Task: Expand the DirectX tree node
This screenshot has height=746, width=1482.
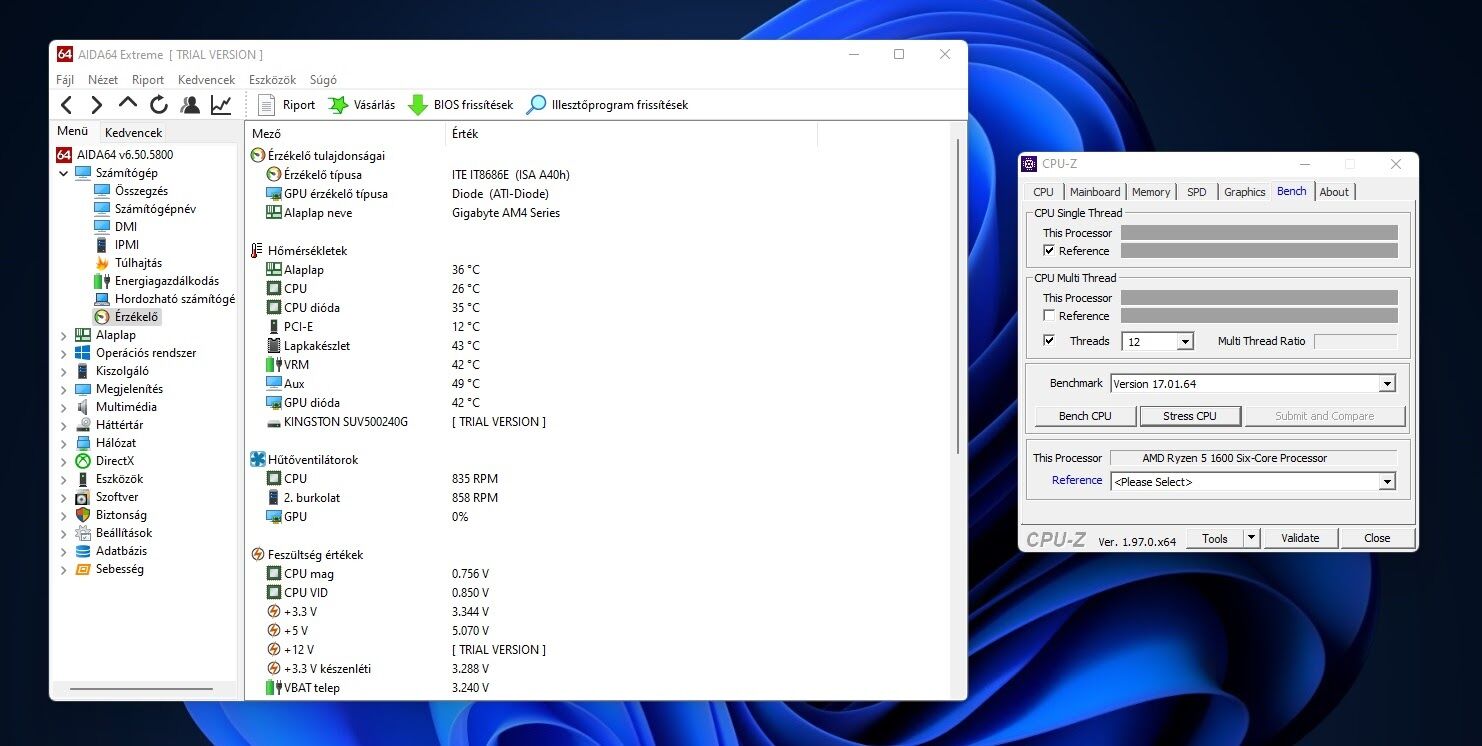Action: click(64, 461)
